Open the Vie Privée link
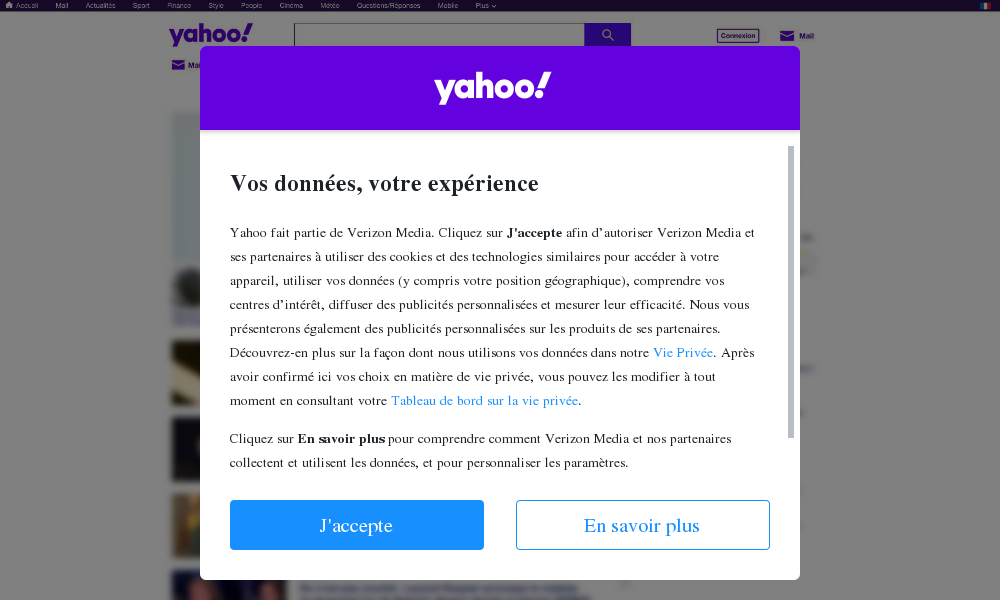Image resolution: width=1000 pixels, height=600 pixels. tap(682, 353)
